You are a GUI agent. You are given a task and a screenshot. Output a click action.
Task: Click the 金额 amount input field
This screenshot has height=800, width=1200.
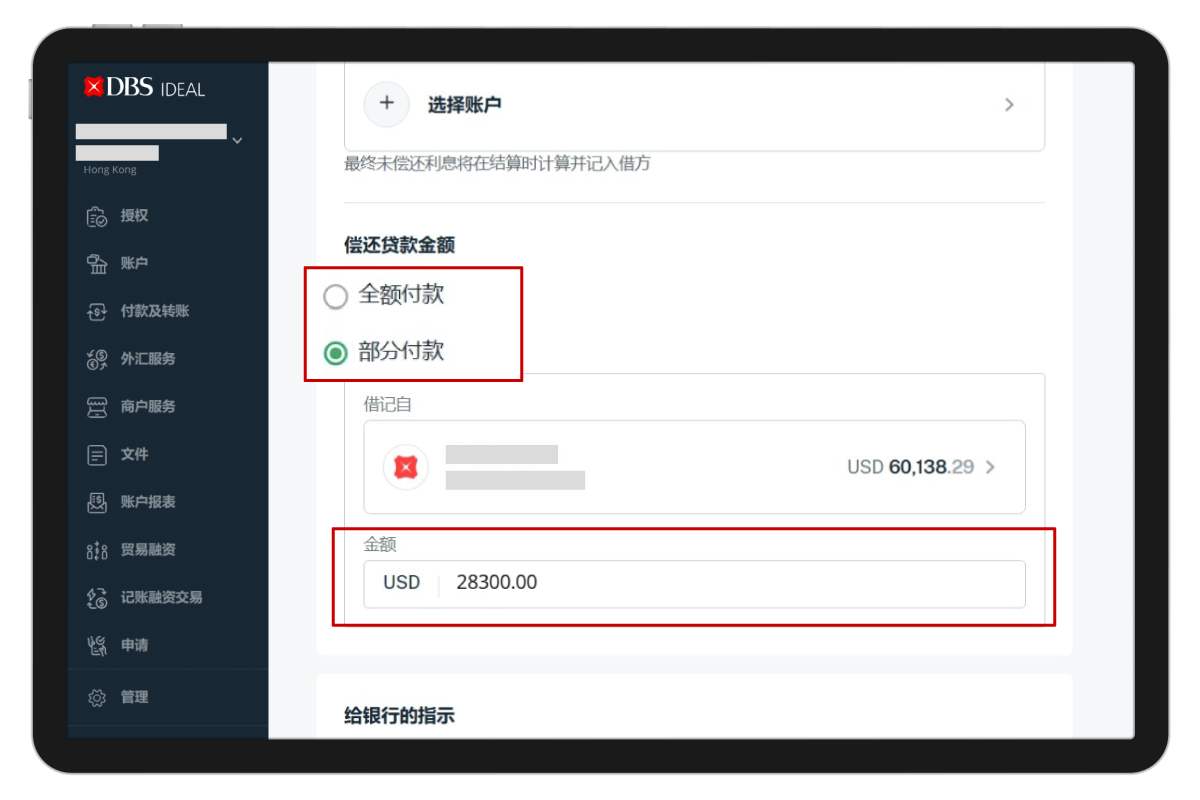(735, 583)
